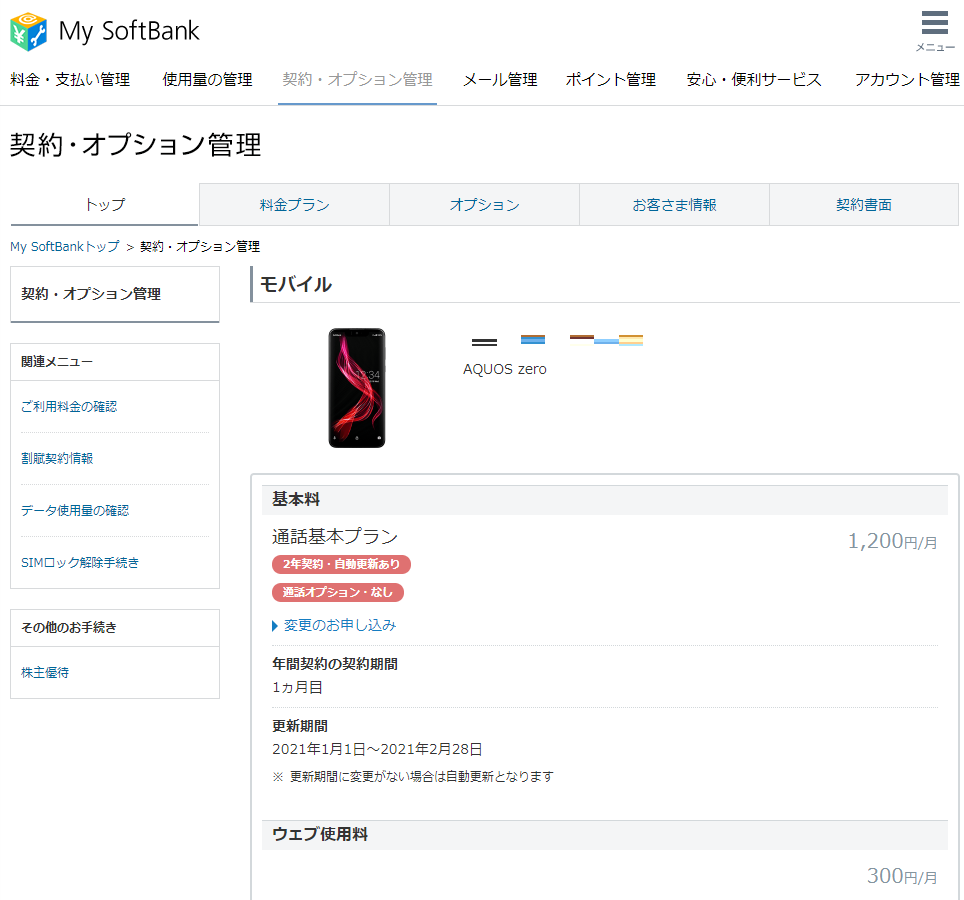Click the 通話オプション・なし badge
Viewport: 964px width, 900px height.
(x=338, y=592)
